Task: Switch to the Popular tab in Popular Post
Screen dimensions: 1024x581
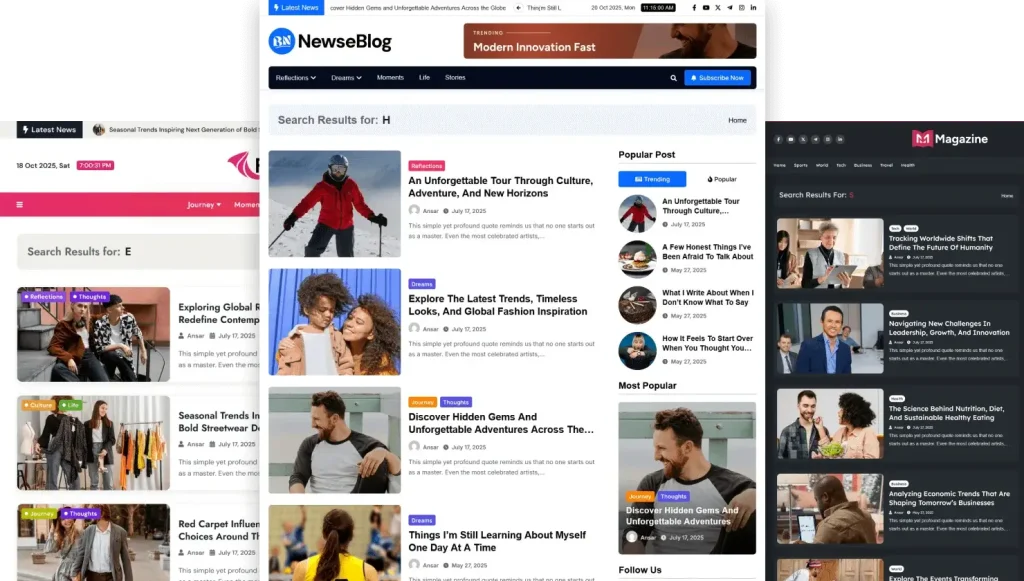Action: click(x=721, y=179)
